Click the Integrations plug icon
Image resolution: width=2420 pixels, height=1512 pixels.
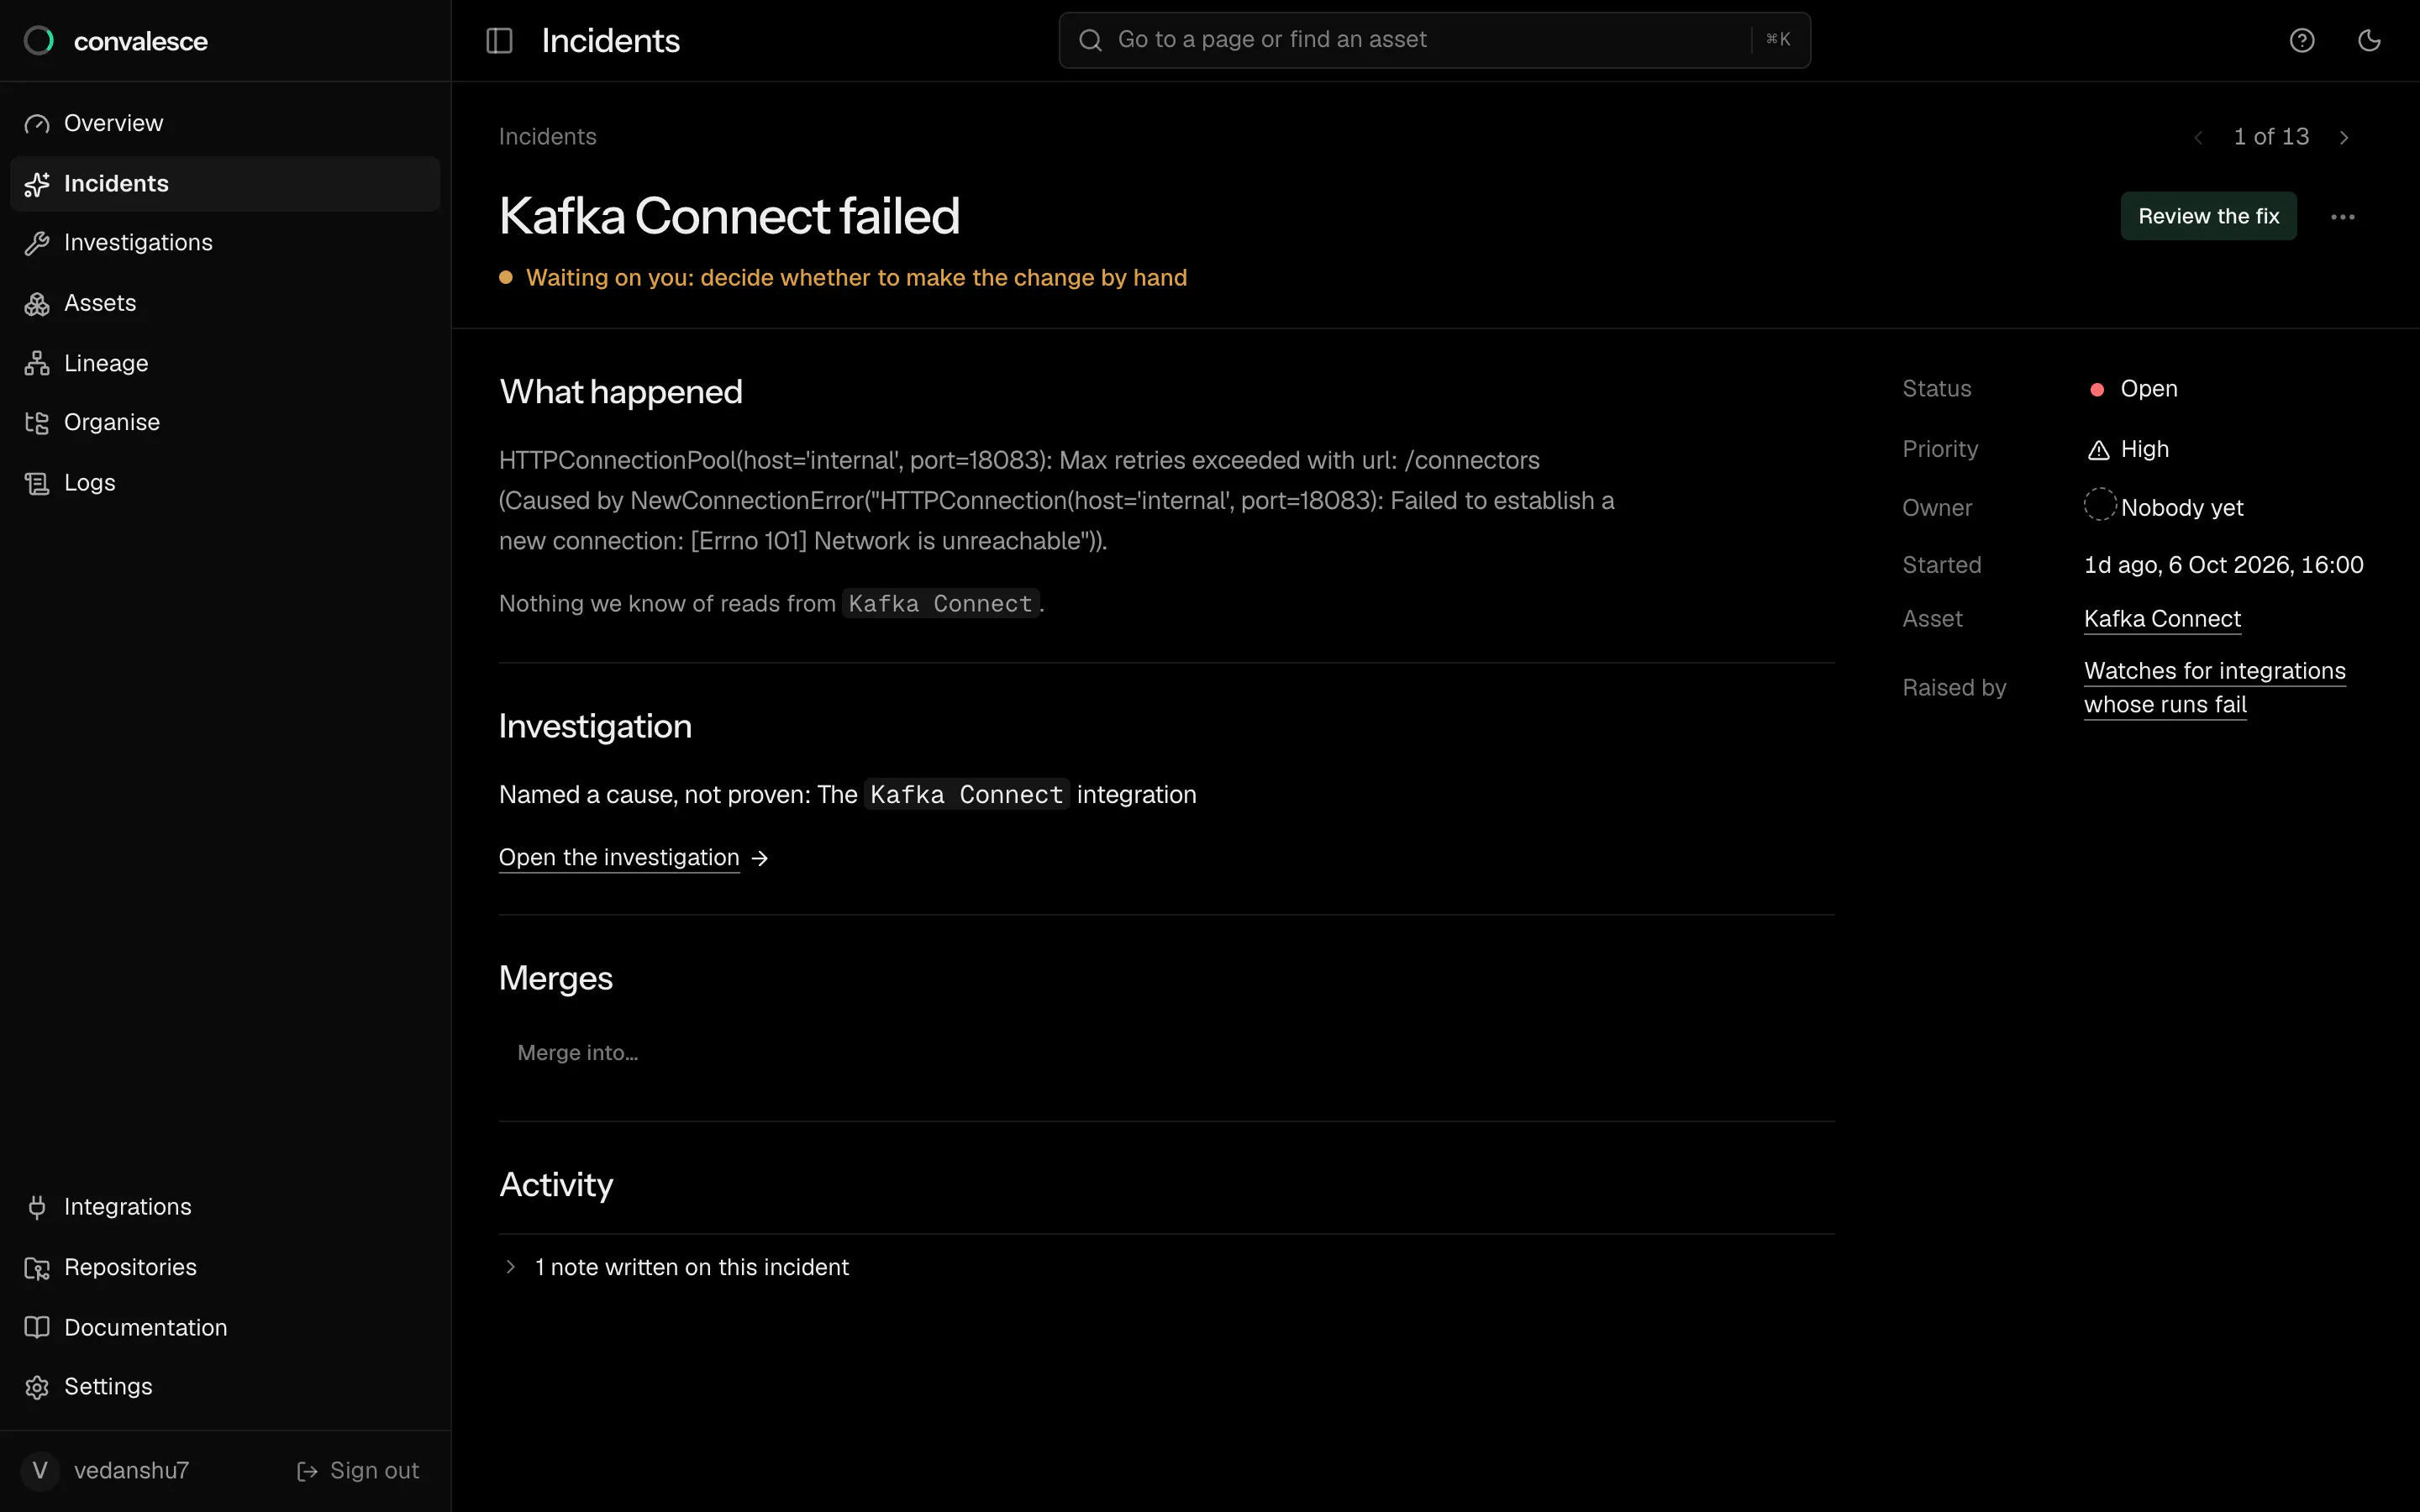[37, 1207]
